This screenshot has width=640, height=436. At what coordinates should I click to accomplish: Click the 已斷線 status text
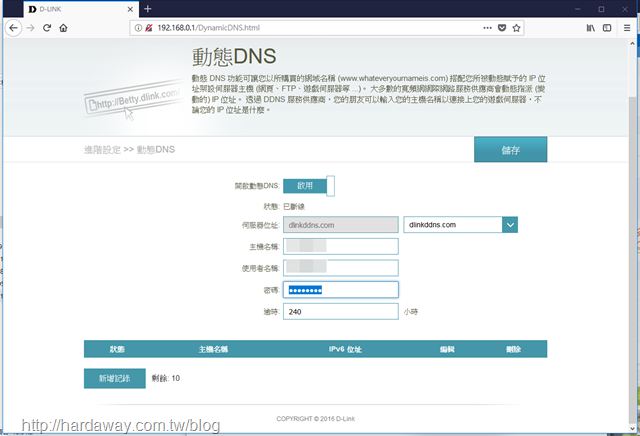294,207
